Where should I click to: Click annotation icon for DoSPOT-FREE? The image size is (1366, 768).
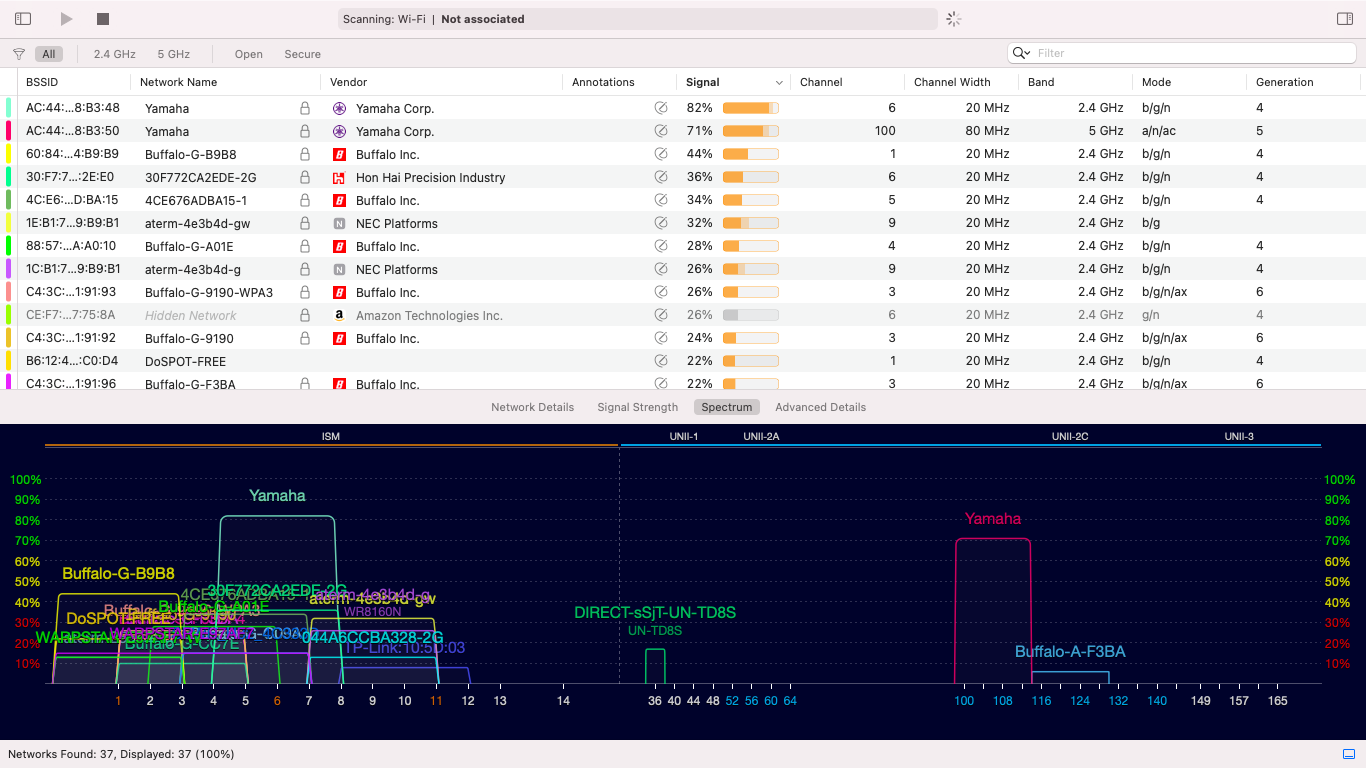click(x=660, y=361)
